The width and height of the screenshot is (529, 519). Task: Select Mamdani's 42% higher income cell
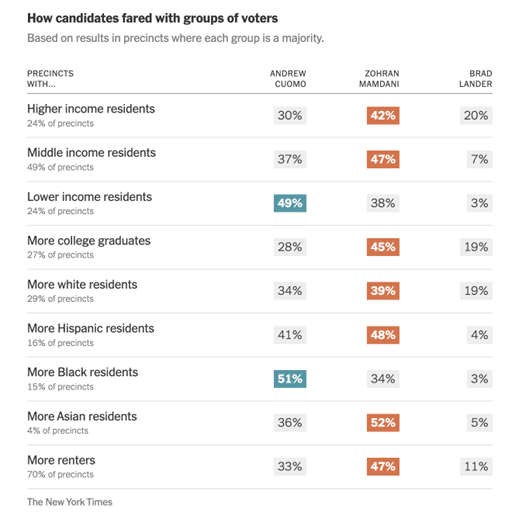click(x=383, y=115)
